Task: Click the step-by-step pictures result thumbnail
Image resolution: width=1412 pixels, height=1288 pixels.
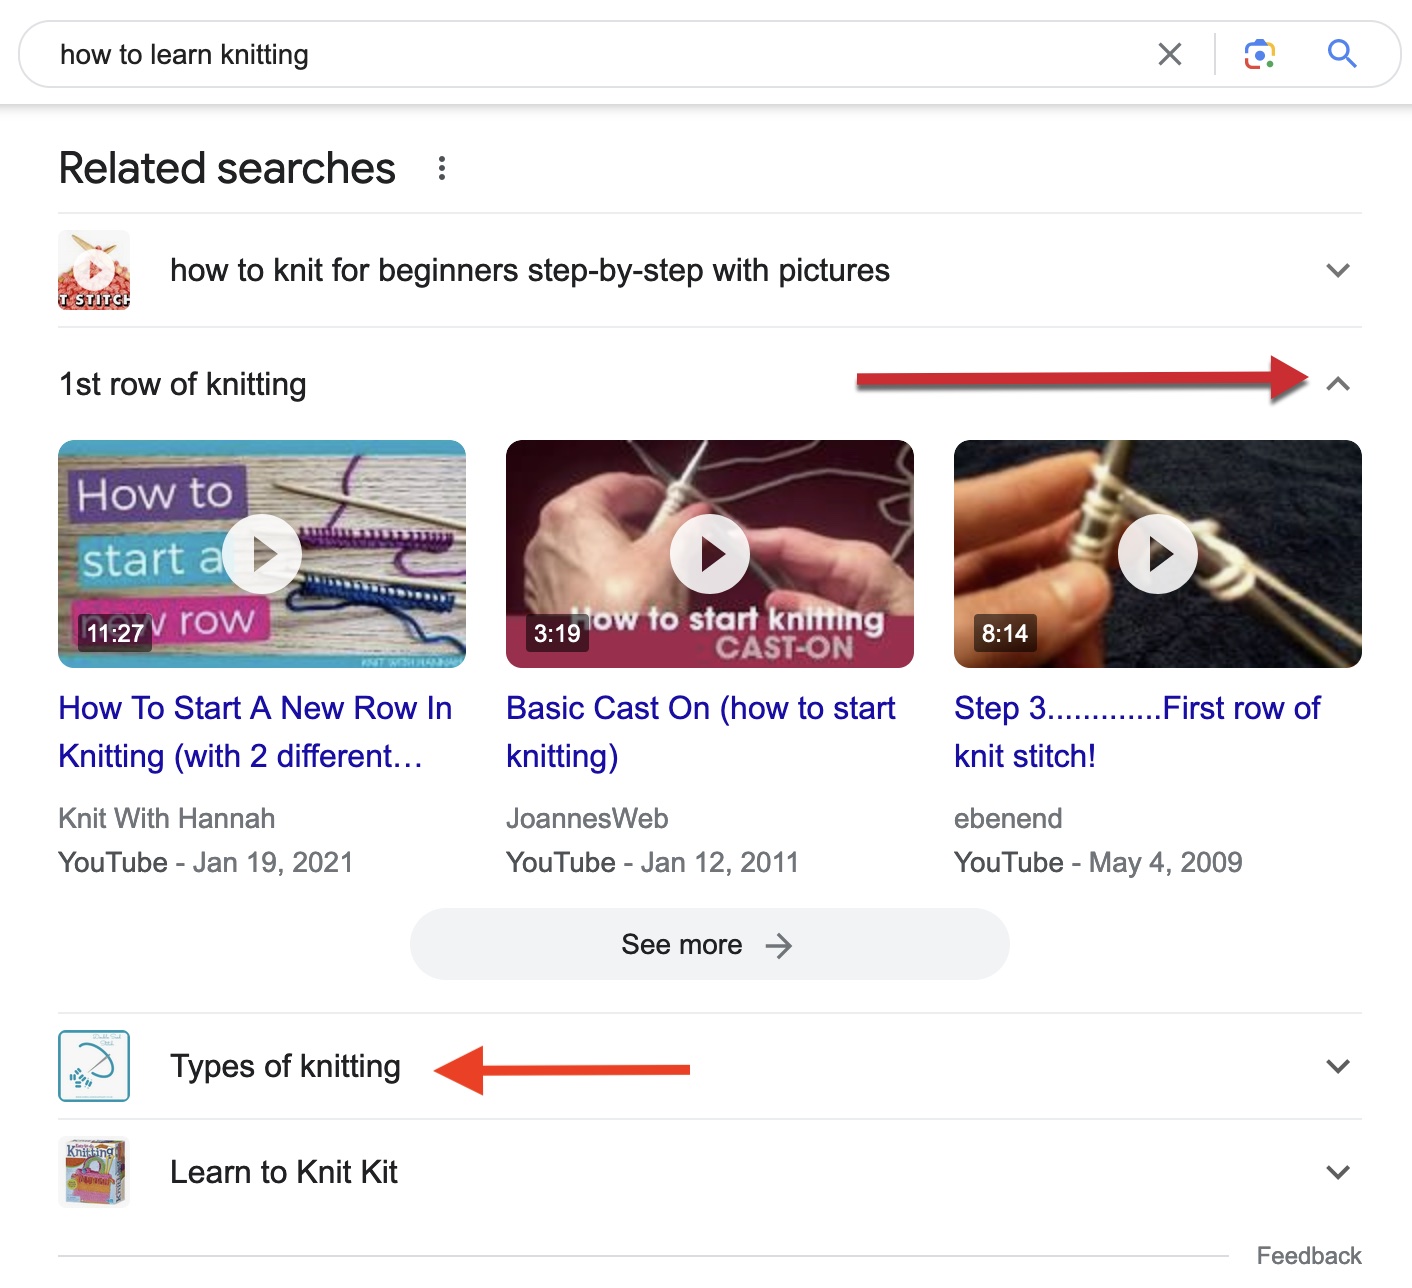Action: pos(94,270)
